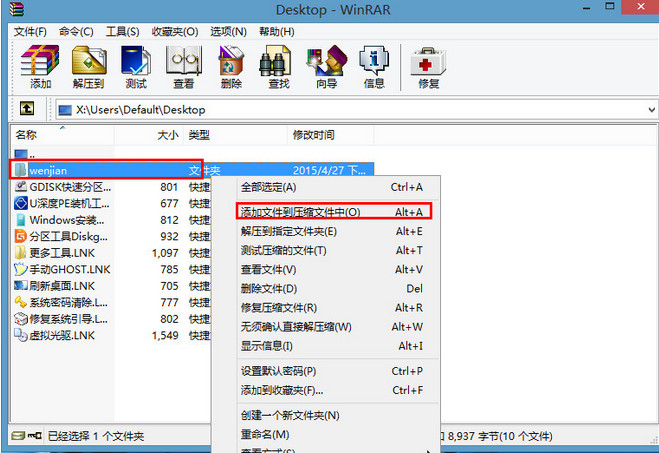Choose 测试压缩的文件(T) in context menu

(x=332, y=250)
